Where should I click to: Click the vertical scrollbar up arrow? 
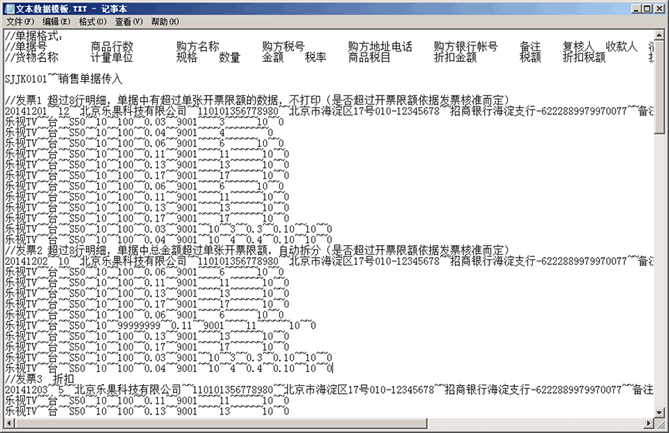pyautogui.click(x=661, y=35)
